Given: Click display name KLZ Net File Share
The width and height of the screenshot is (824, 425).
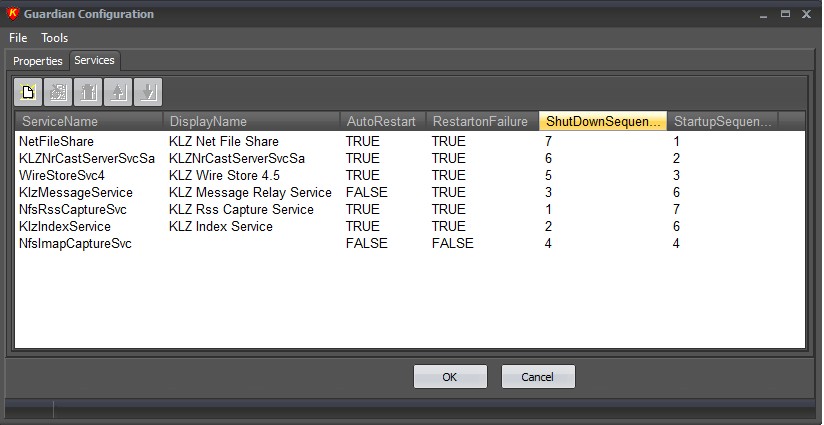Looking at the screenshot, I should point(224,141).
